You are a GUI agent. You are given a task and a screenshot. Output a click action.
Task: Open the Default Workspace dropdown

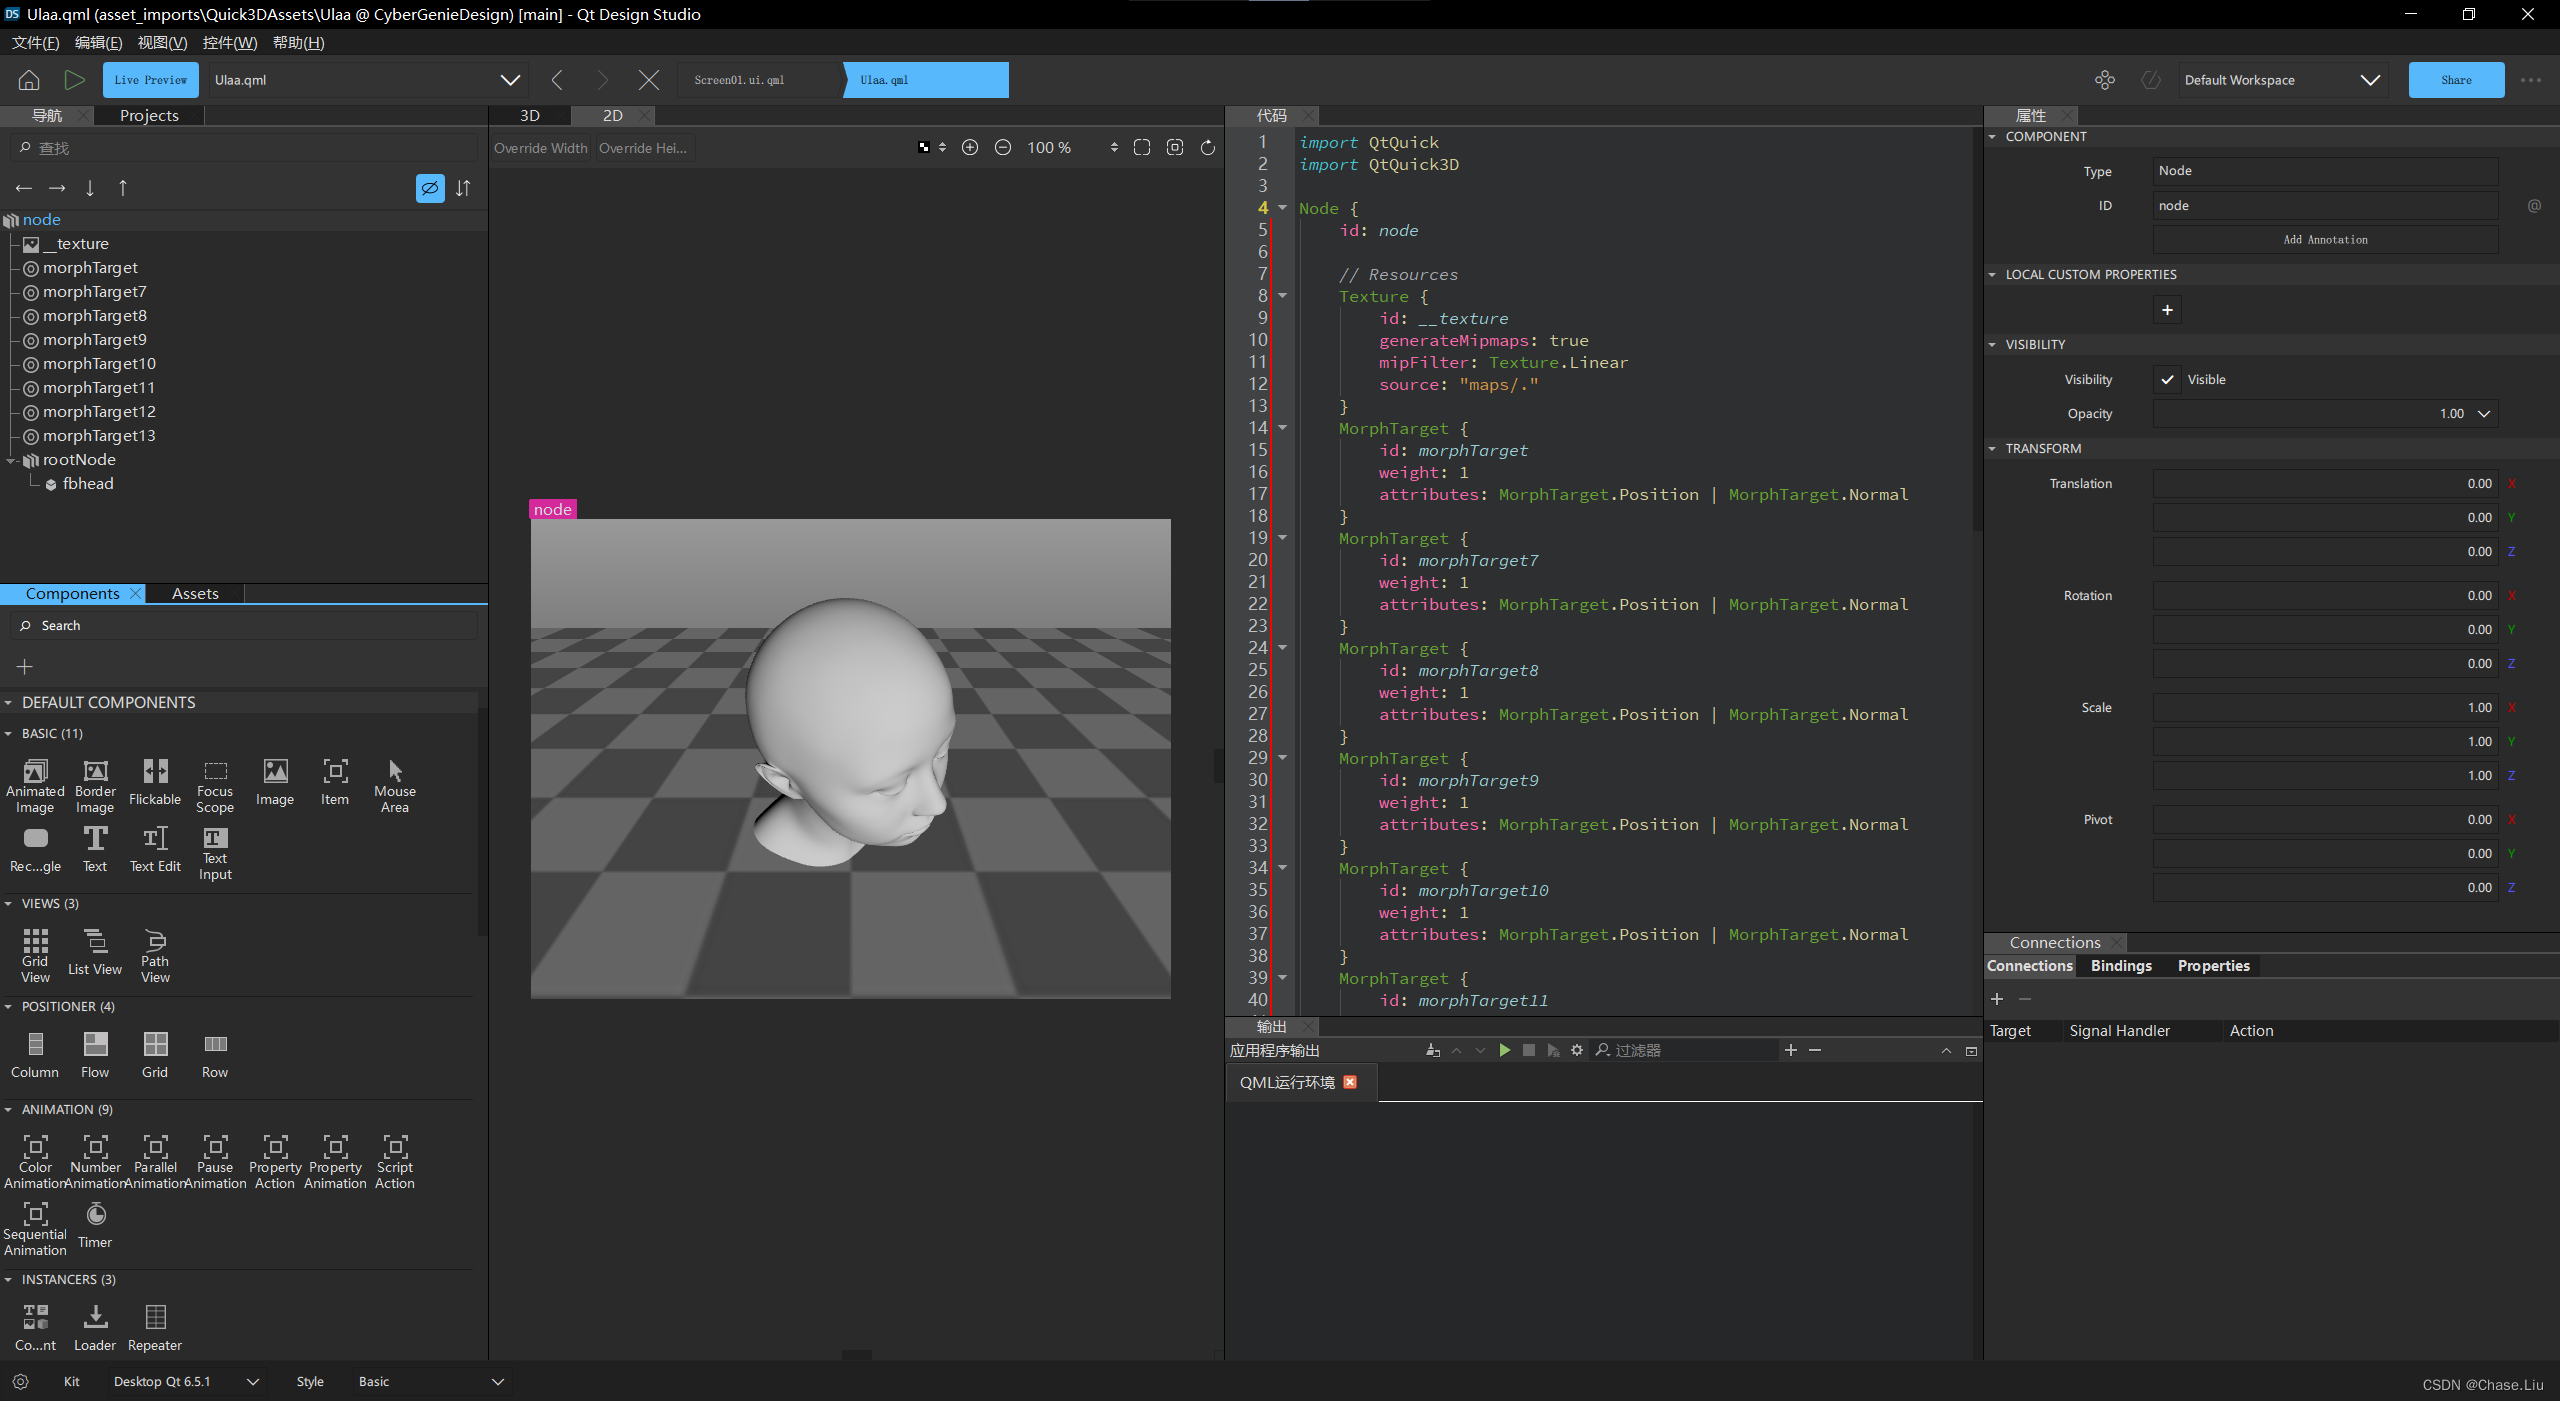[x=2370, y=80]
